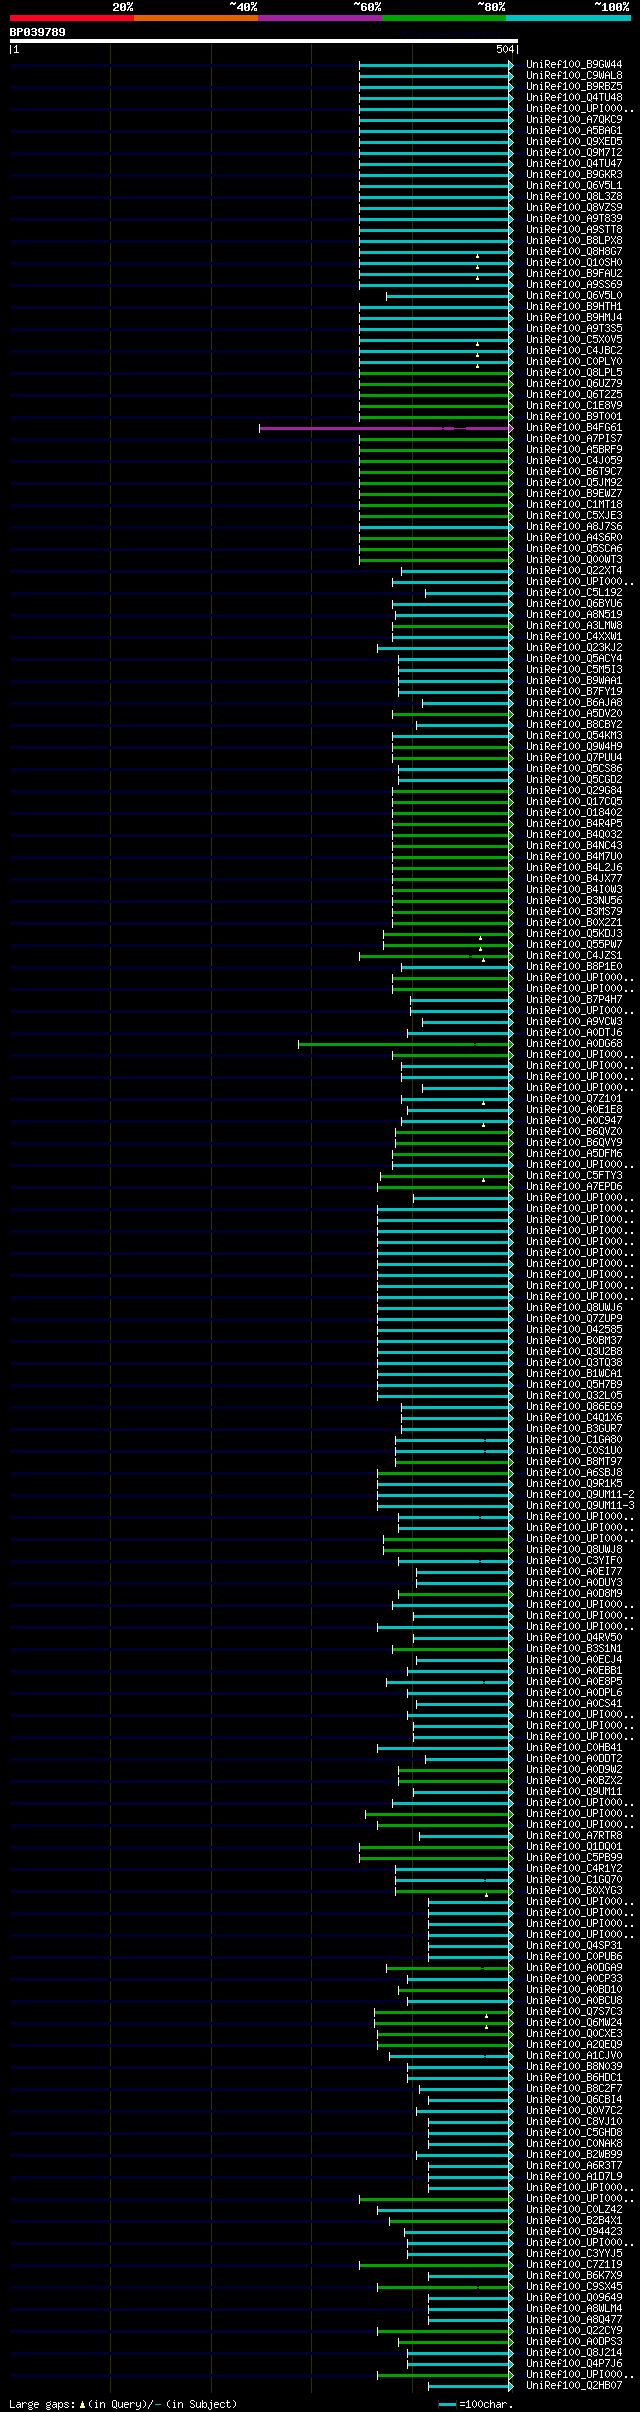Select the label UniRef100_Q22XT4
Image resolution: width=640 pixels, height=2412 pixels.
[574, 571]
